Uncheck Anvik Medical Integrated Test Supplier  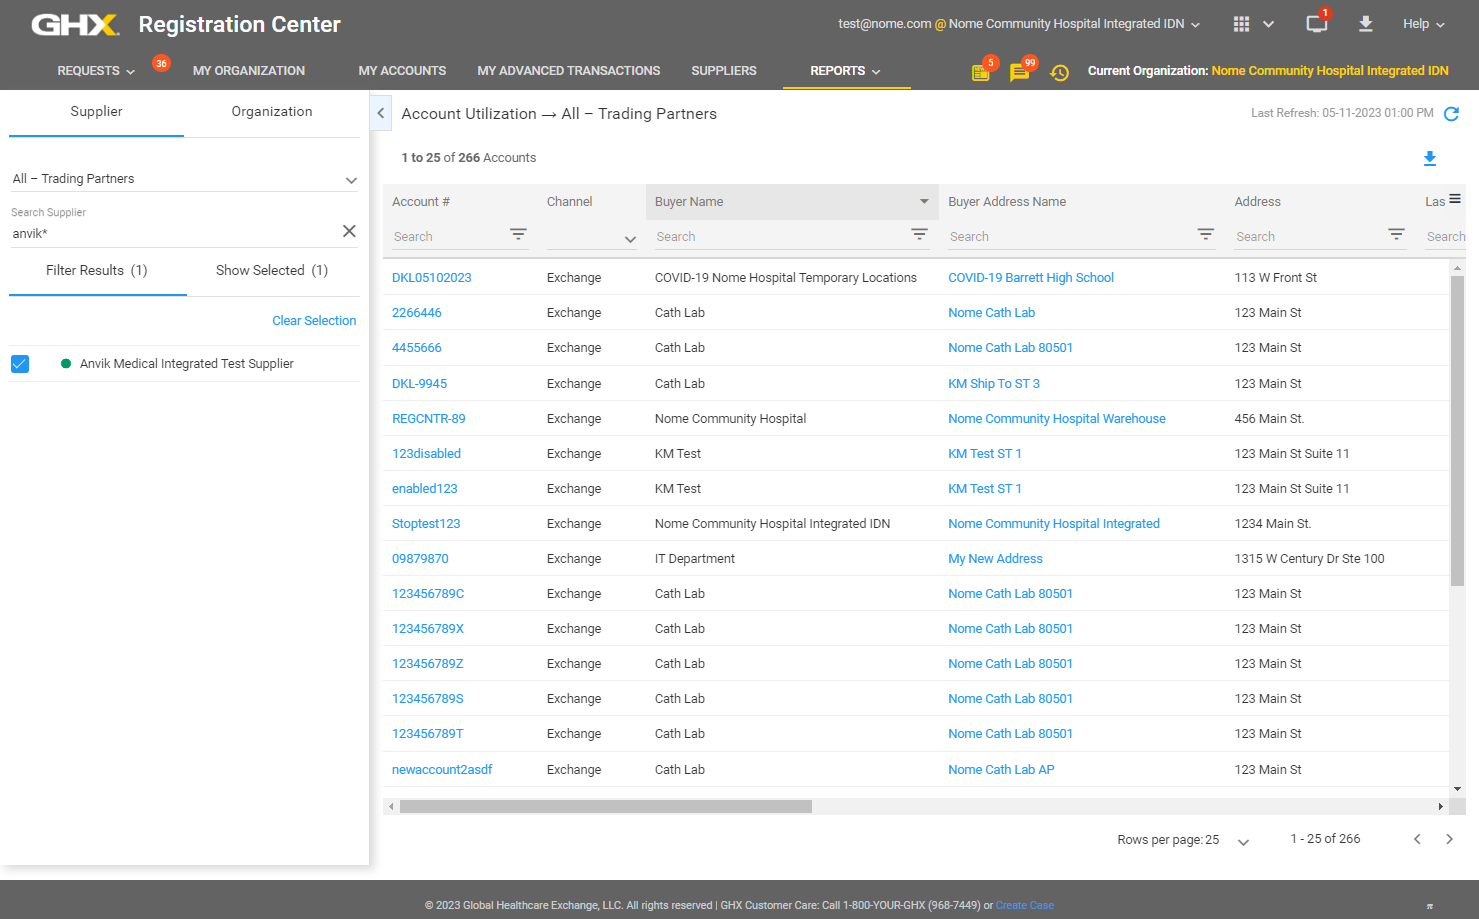pos(20,364)
